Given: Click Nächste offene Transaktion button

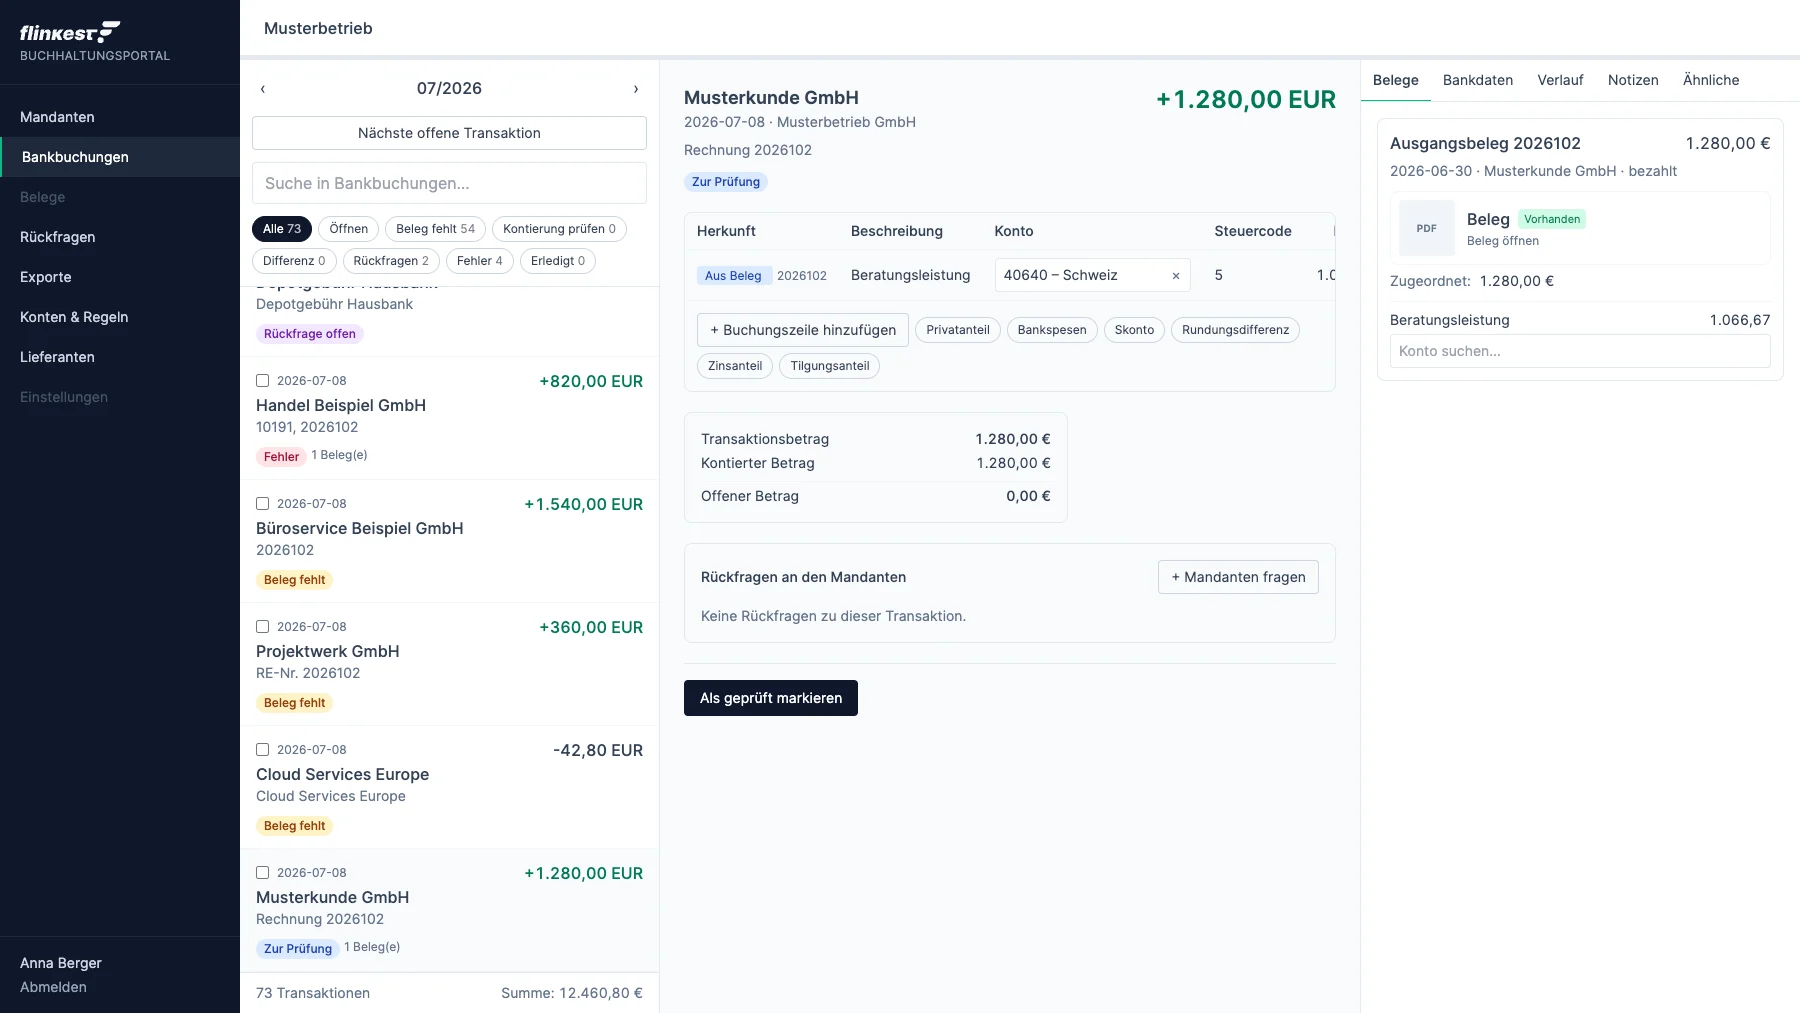Looking at the screenshot, I should tap(449, 133).
